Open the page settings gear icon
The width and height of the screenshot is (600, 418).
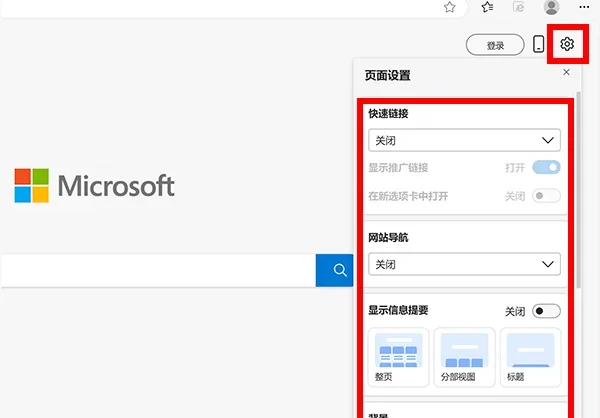point(567,44)
